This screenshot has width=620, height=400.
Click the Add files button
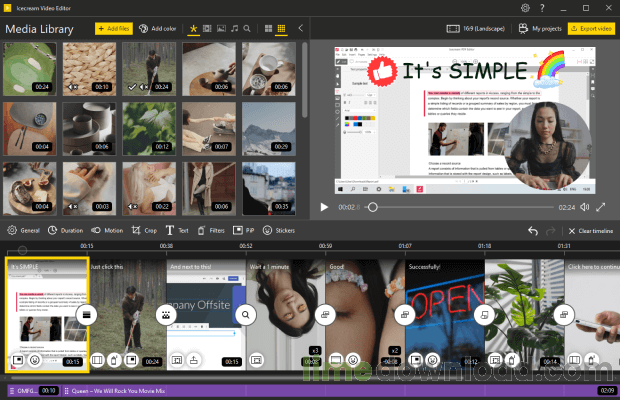click(113, 29)
